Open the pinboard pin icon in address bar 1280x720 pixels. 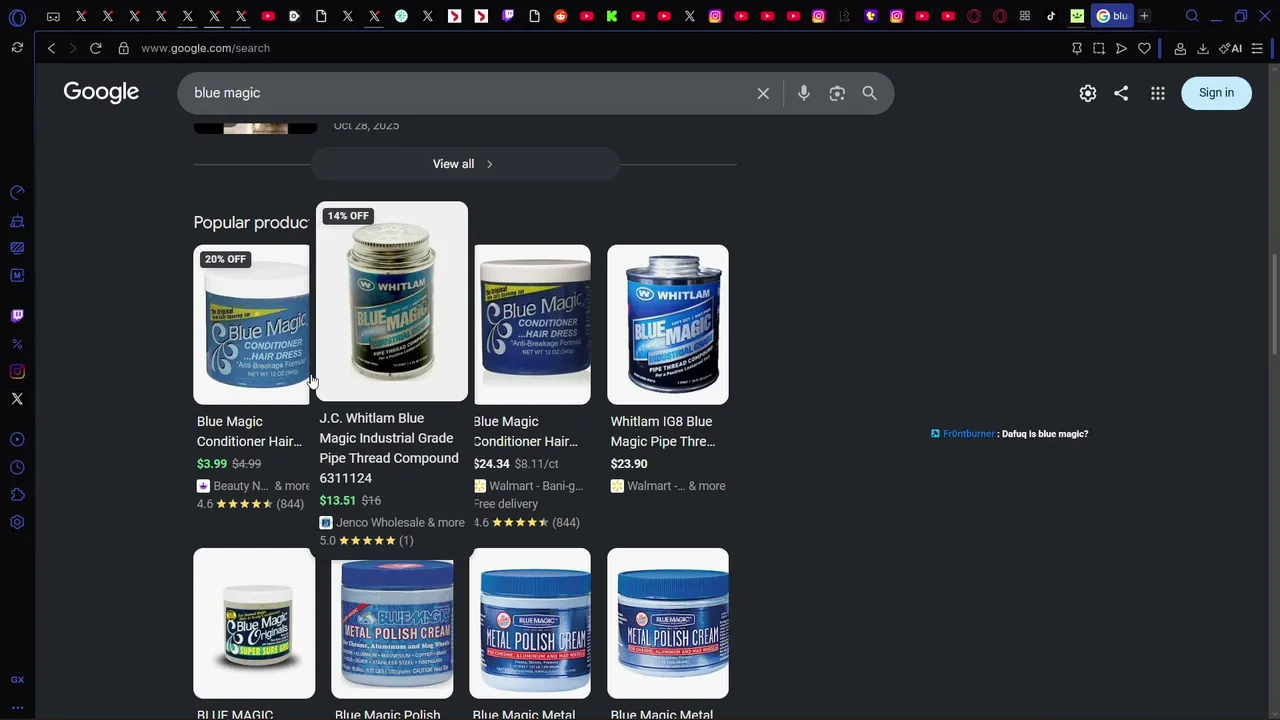tap(1077, 48)
